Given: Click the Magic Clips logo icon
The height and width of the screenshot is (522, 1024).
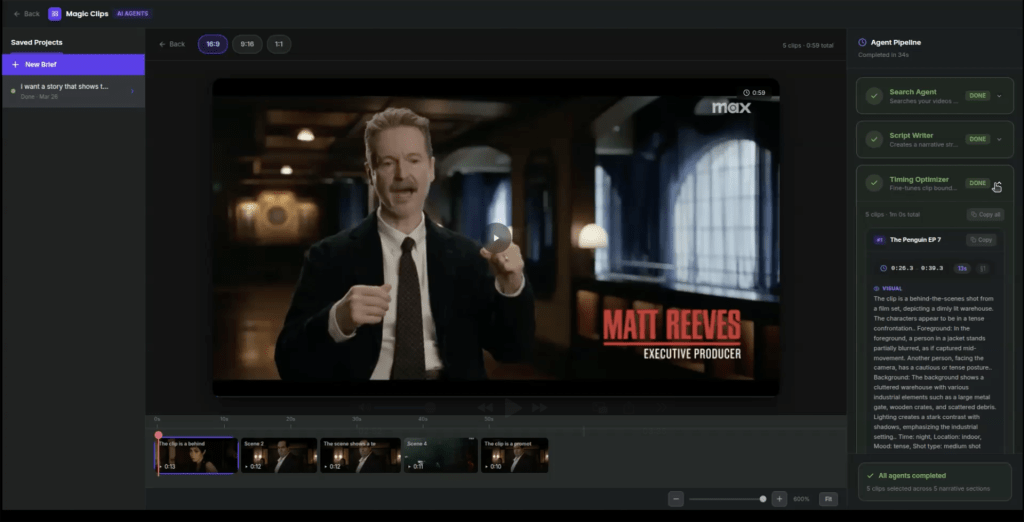Looking at the screenshot, I should (55, 13).
